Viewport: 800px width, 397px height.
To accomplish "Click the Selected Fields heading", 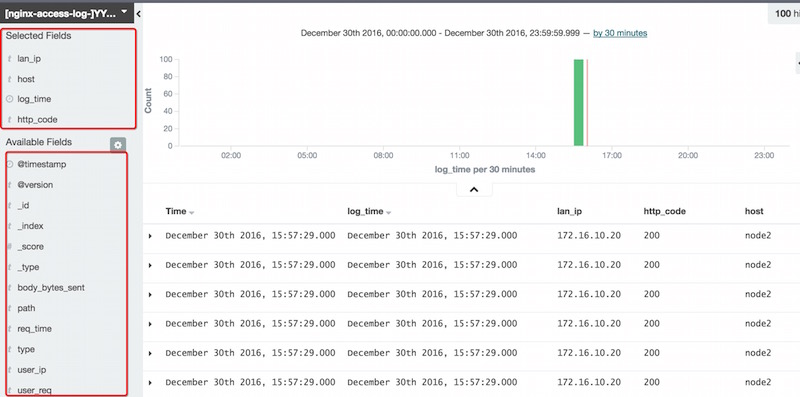I will (x=38, y=36).
